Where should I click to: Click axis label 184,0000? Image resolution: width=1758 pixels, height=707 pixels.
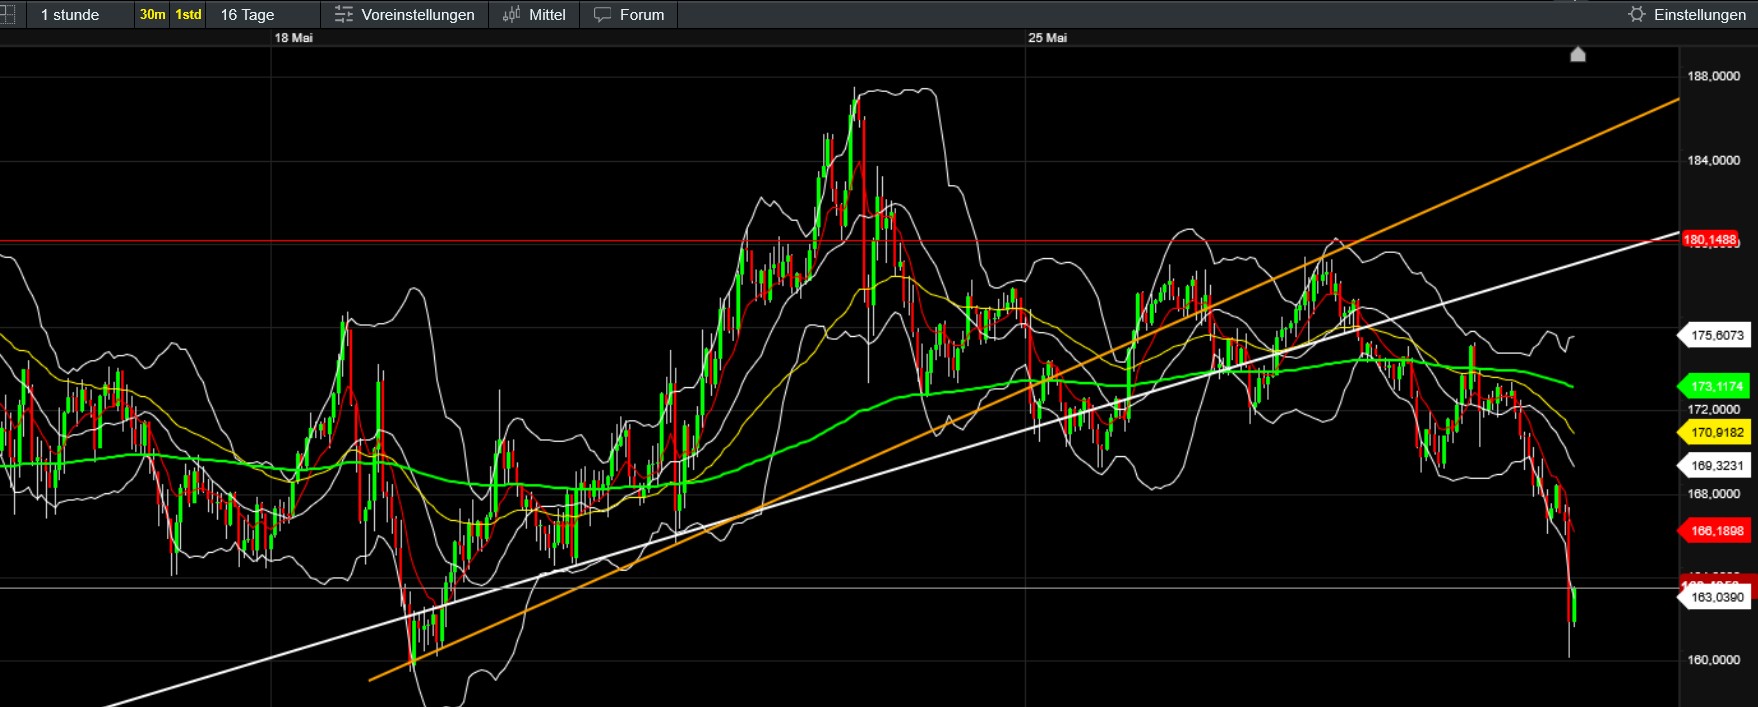(1714, 160)
